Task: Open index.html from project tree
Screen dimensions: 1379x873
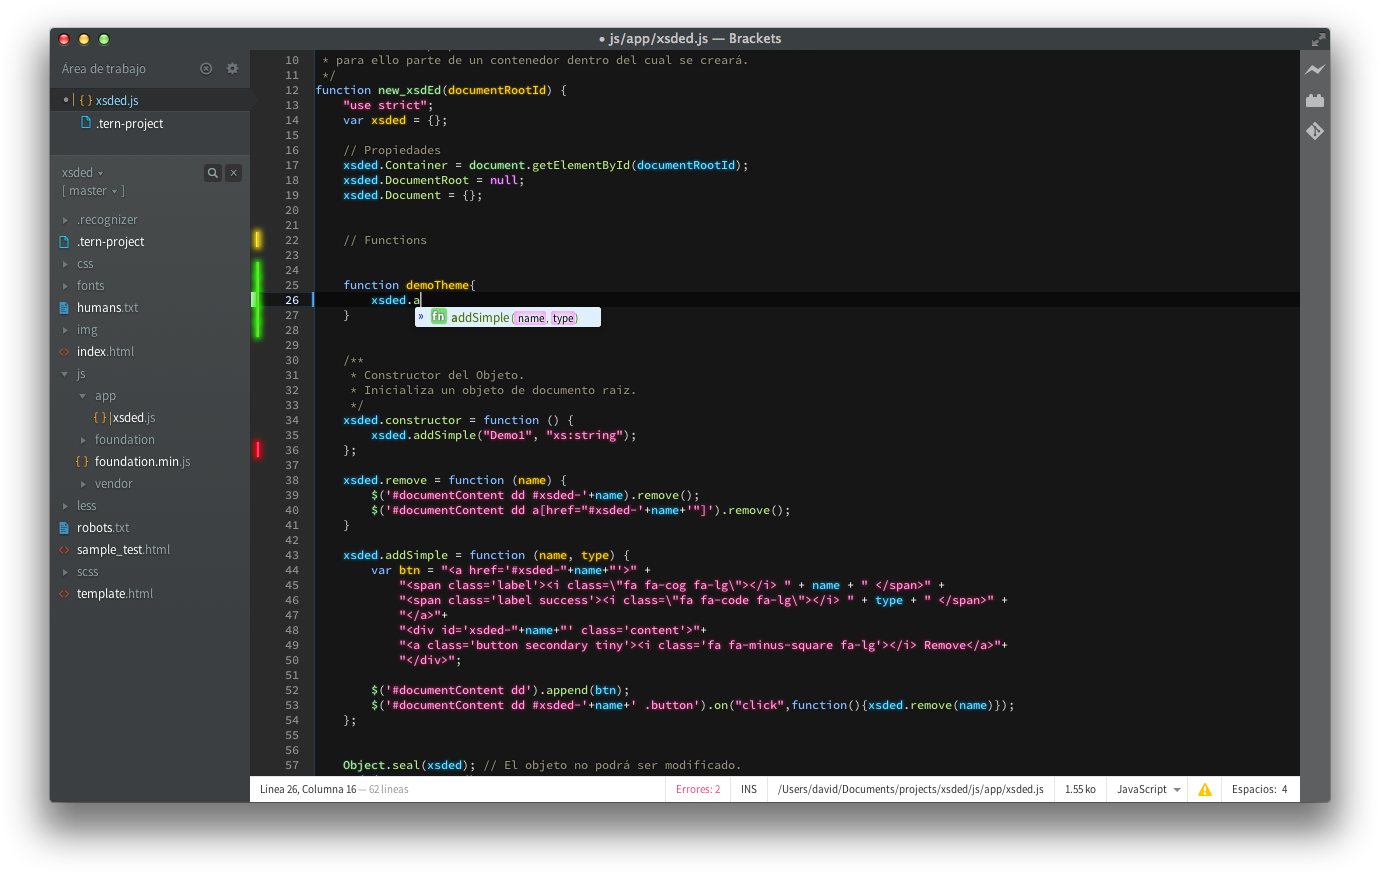Action: pyautogui.click(x=105, y=352)
